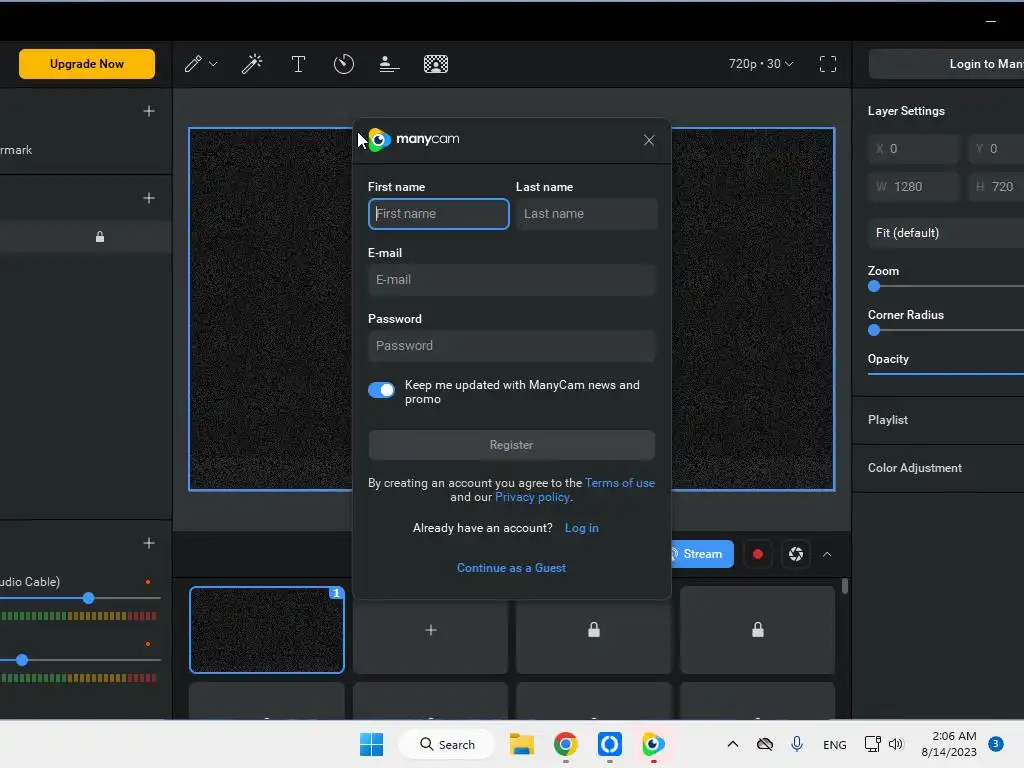Click the Log in link
Image resolution: width=1024 pixels, height=768 pixels.
coord(581,528)
